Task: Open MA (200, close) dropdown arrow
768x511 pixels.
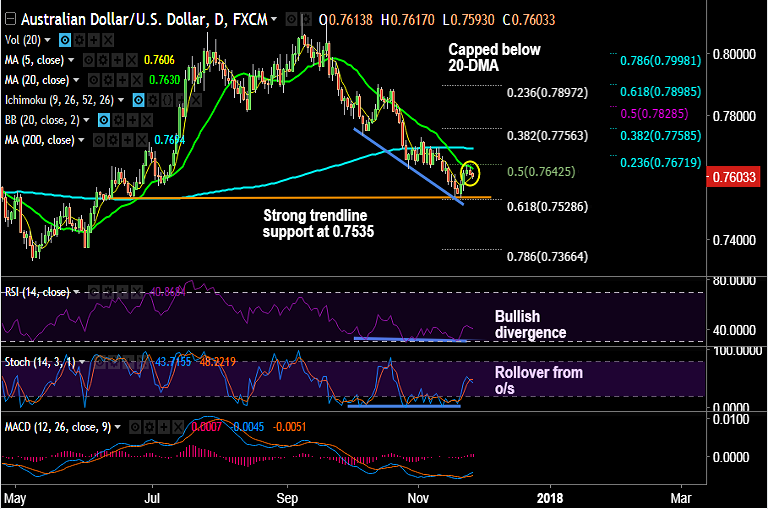Action: pos(81,141)
